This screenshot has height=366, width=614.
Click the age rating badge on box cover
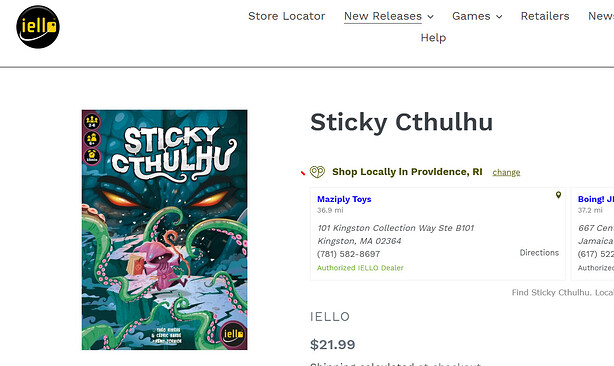click(92, 139)
